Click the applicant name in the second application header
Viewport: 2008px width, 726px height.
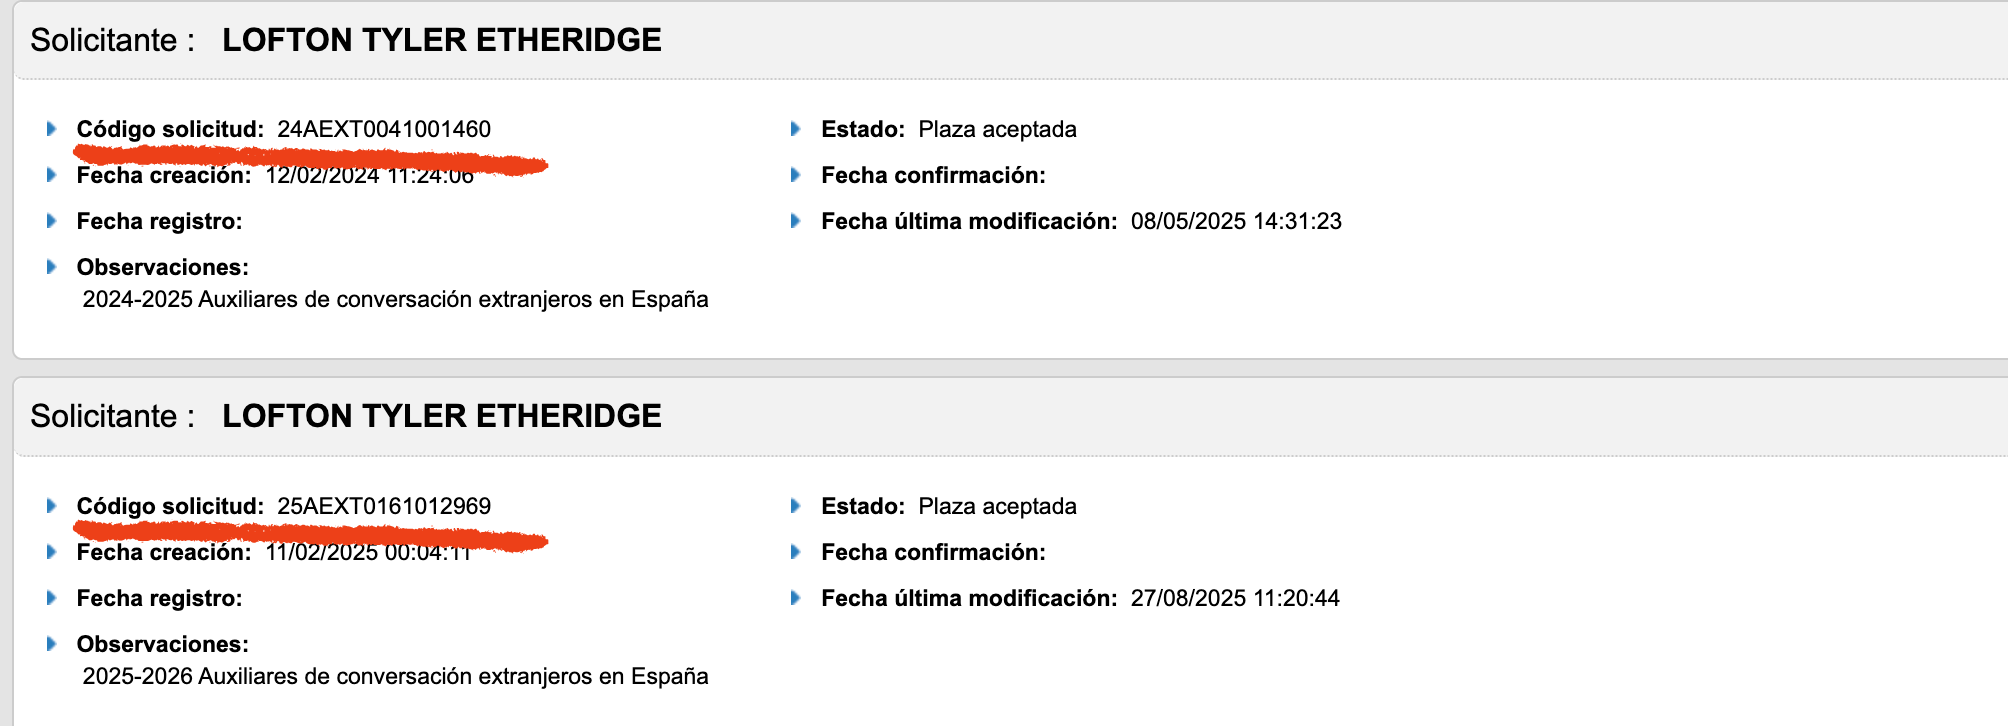[x=441, y=416]
